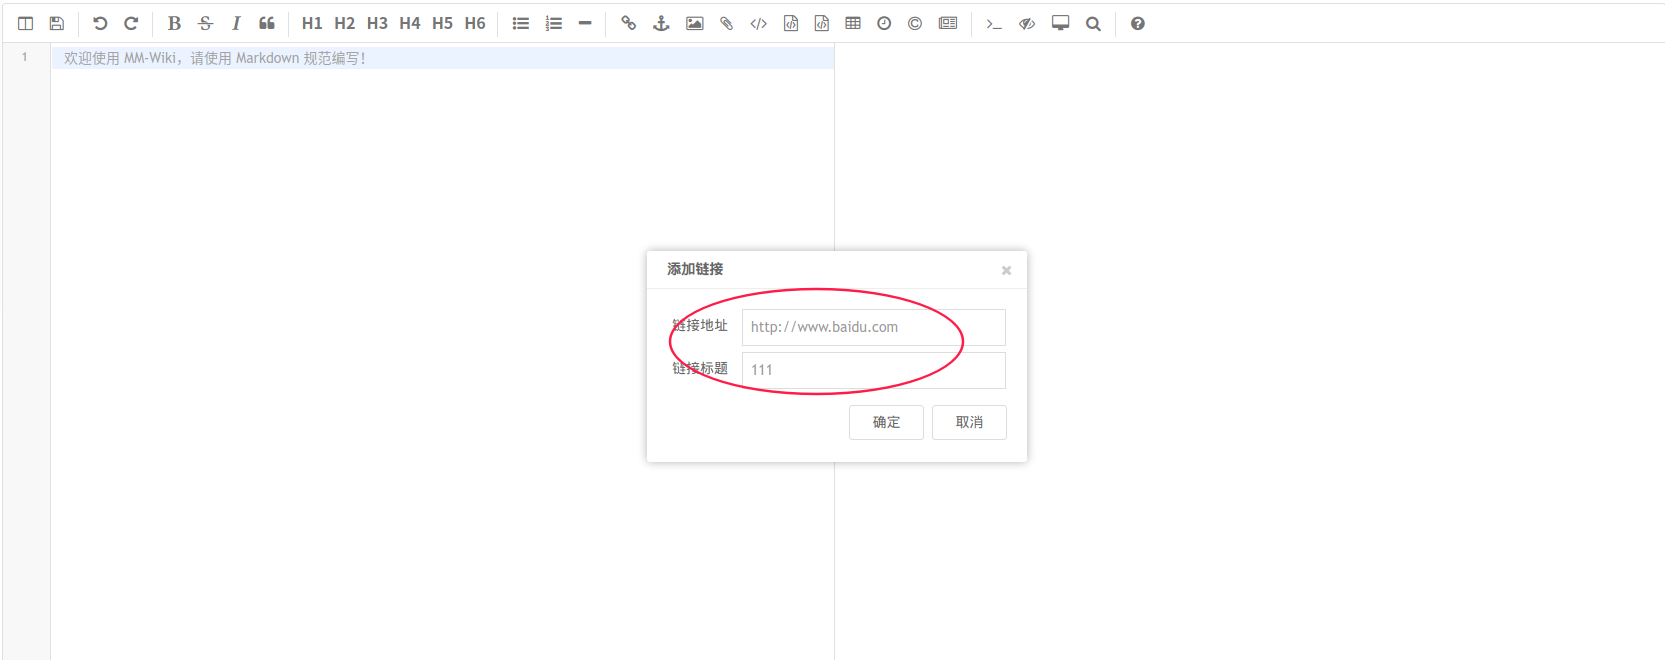Insert an H5 heading

coord(442,23)
